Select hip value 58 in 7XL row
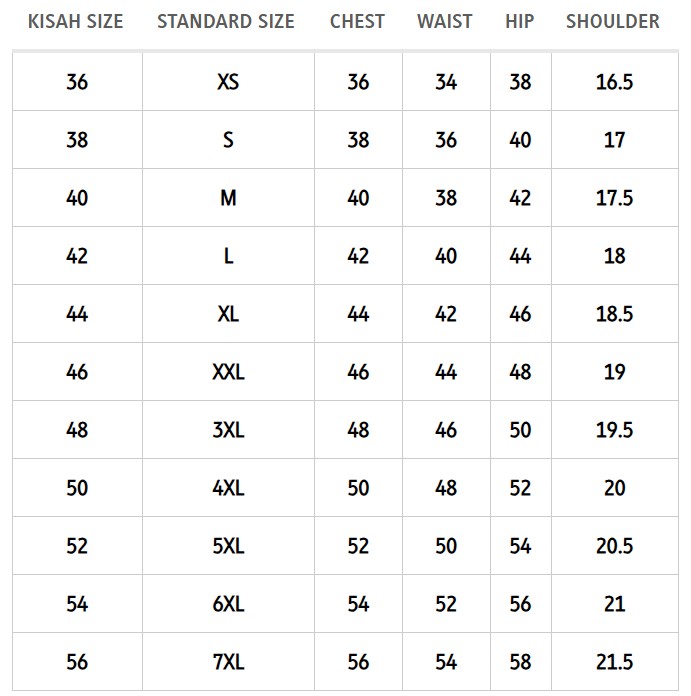This screenshot has height=696, width=691. point(520,662)
